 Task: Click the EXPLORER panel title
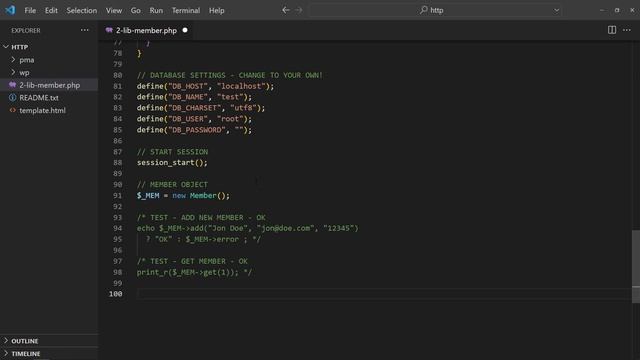[x=26, y=31]
